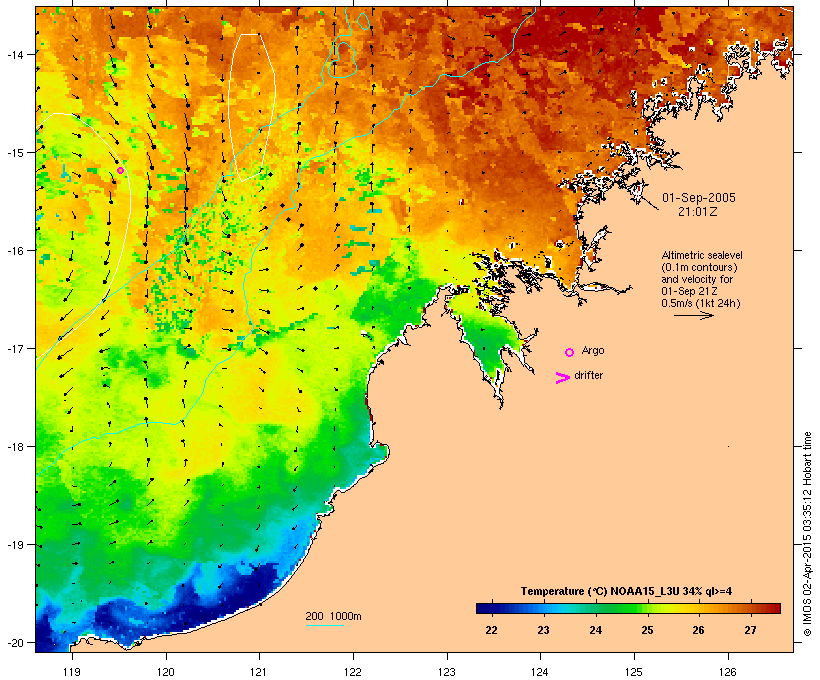Click the '01-Sep-2005' date label
Image resolution: width=820 pixels, height=680 pixels.
point(699,198)
